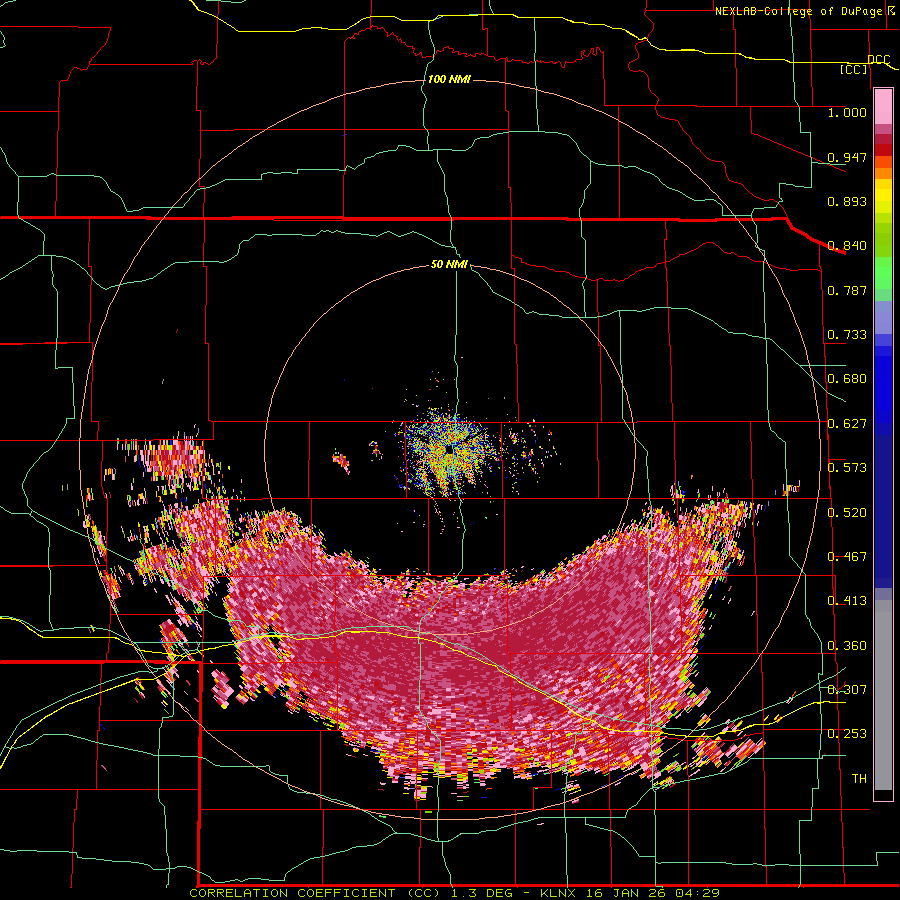Click the black radar site marker at center
Image resolution: width=900 pixels, height=900 pixels.
449,449
